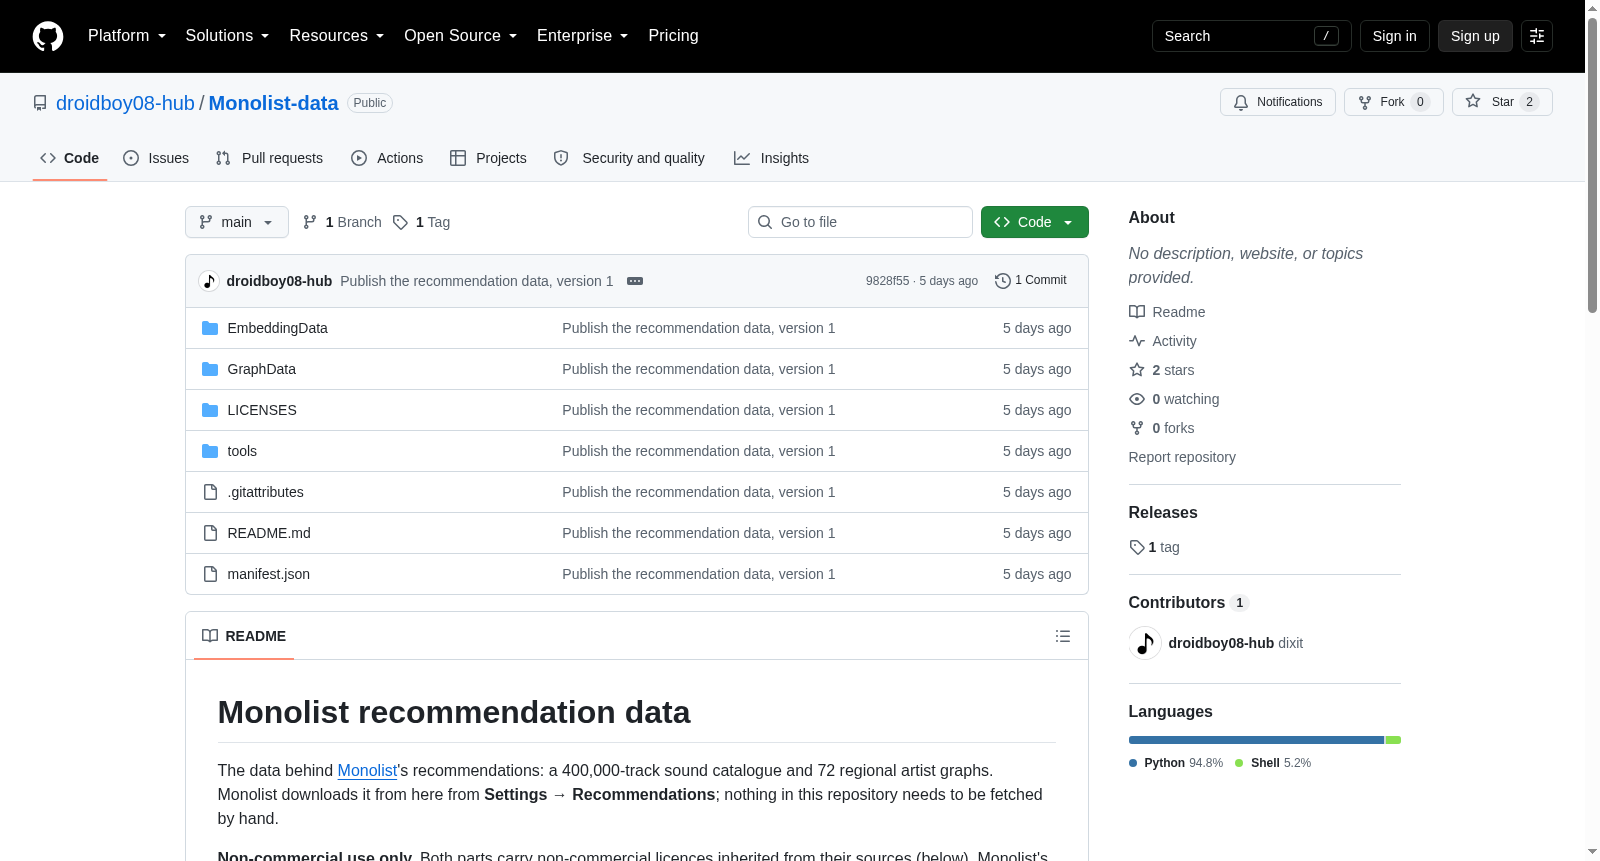Click the star icon button
This screenshot has width=1600, height=861.
(x=1502, y=102)
